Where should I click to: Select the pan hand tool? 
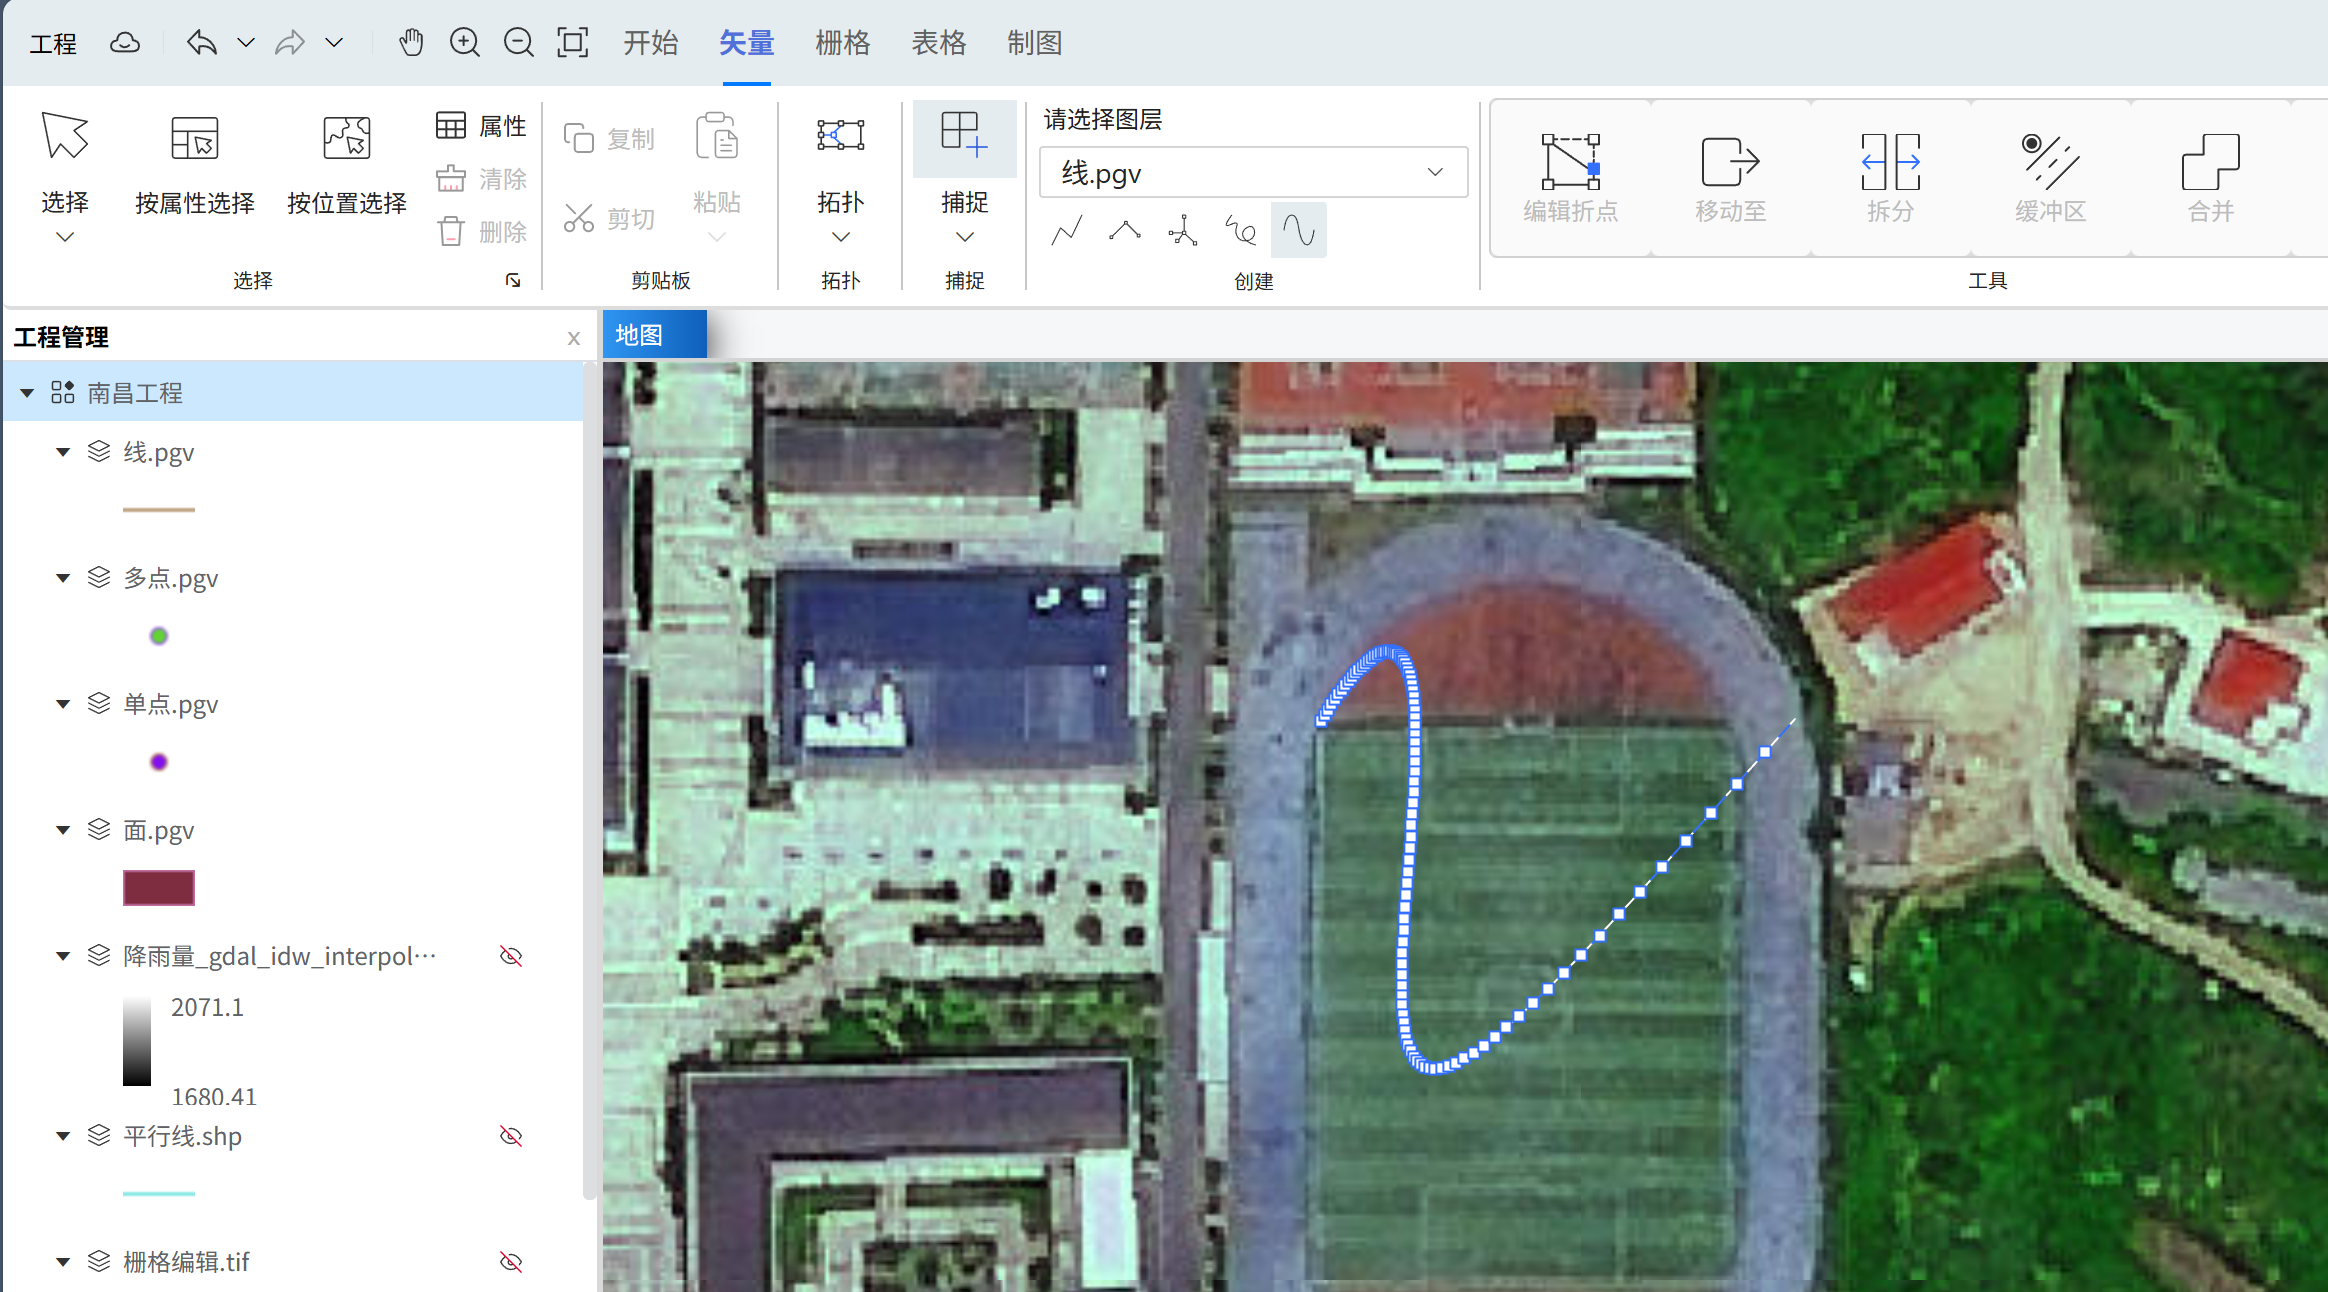click(x=411, y=43)
